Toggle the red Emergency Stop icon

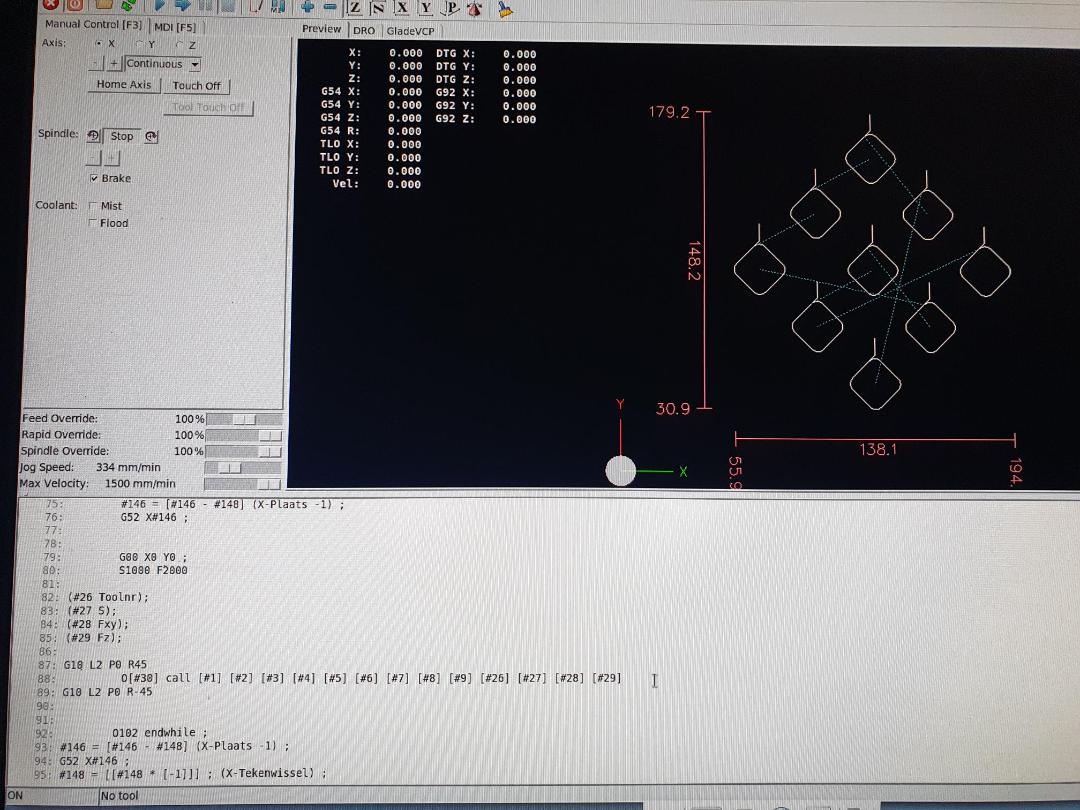click(x=50, y=4)
